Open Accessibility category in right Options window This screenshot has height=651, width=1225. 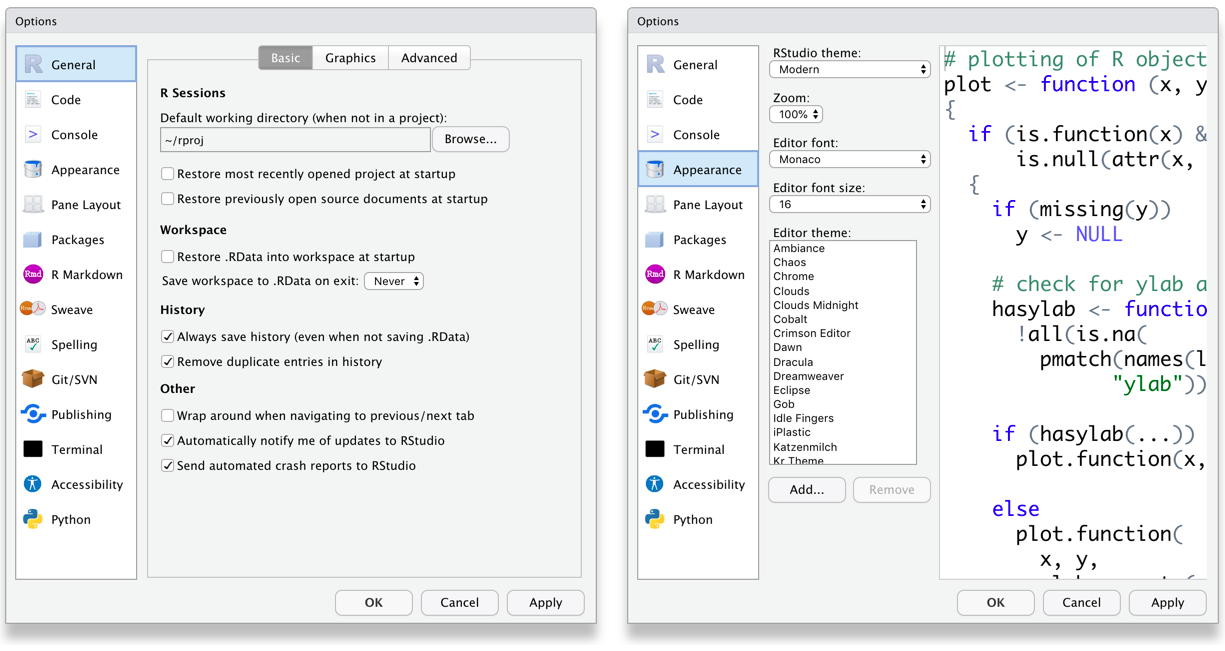(x=698, y=484)
